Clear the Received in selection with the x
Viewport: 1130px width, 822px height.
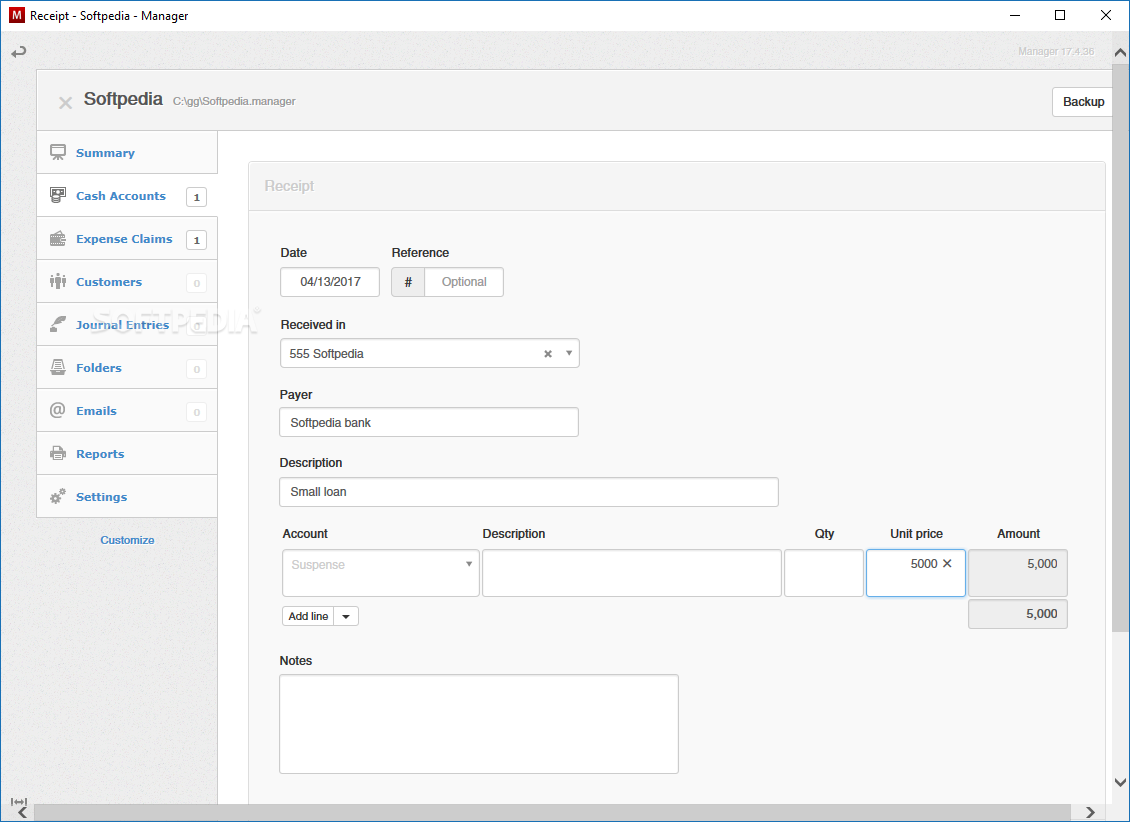point(548,354)
